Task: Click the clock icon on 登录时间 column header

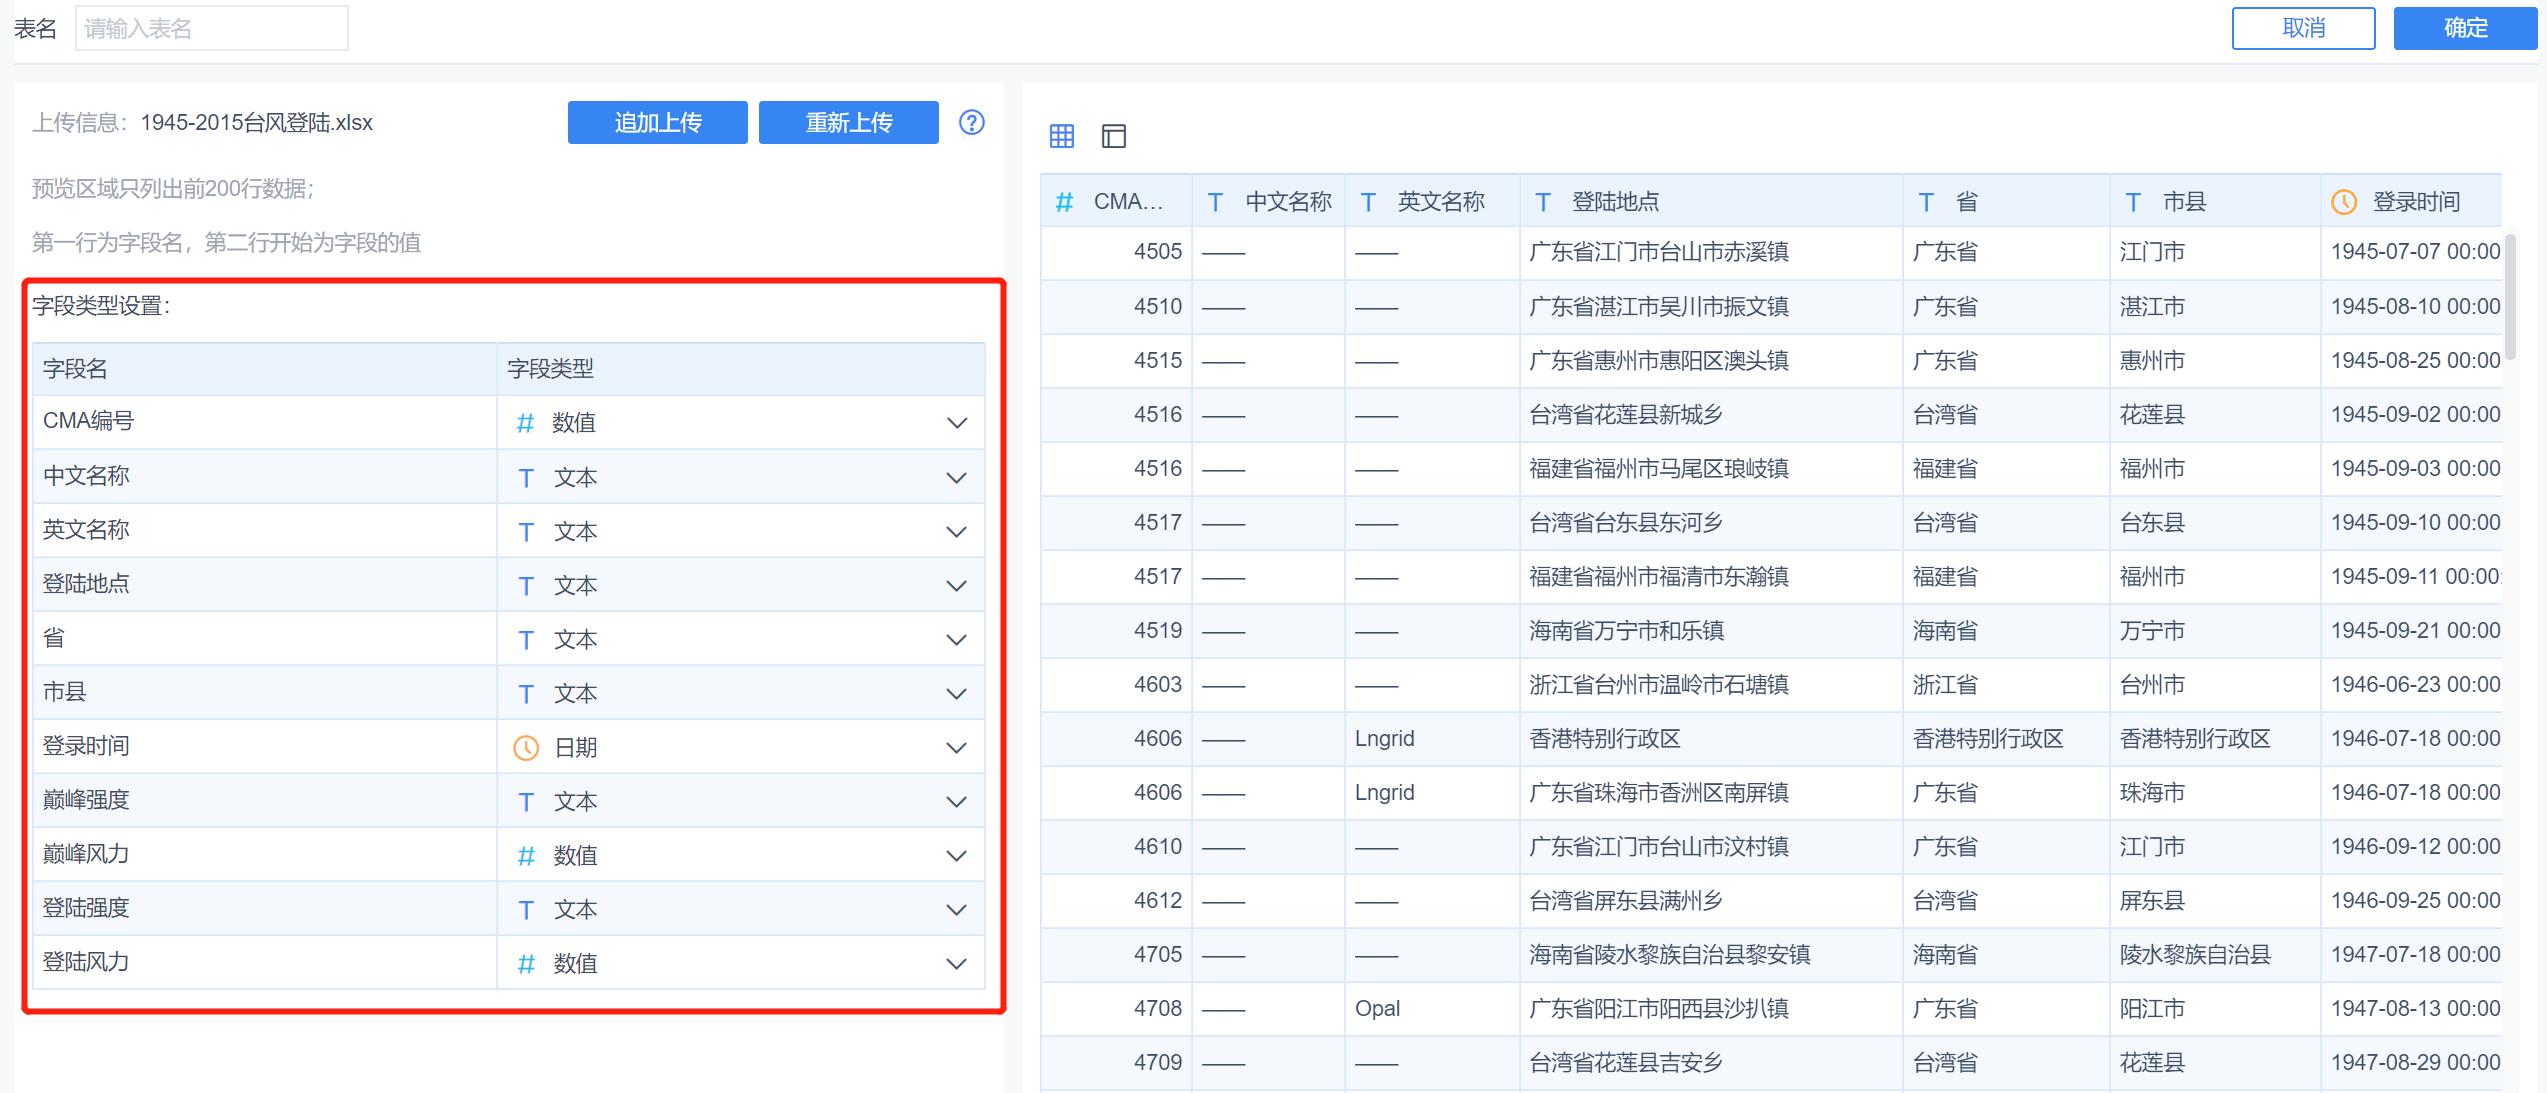Action: pyautogui.click(x=2341, y=201)
